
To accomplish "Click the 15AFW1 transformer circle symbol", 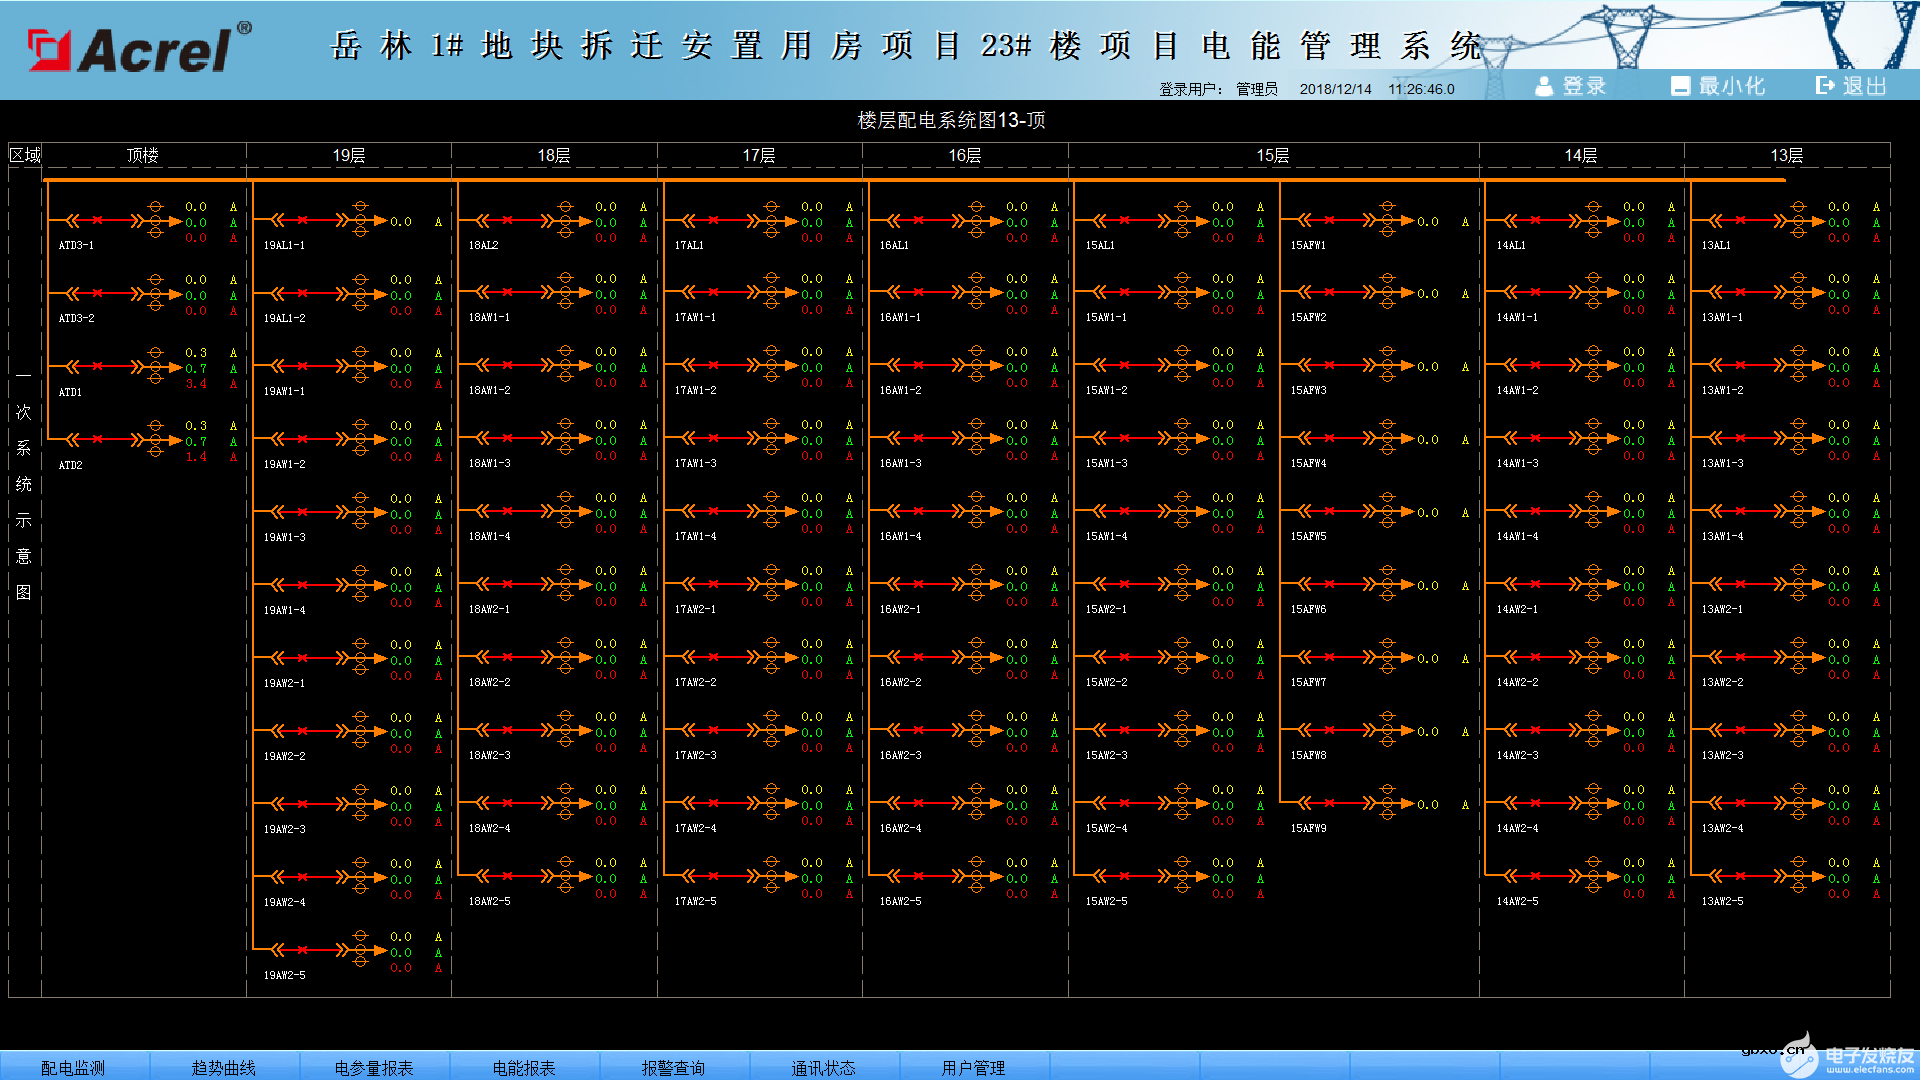I will (x=1387, y=220).
